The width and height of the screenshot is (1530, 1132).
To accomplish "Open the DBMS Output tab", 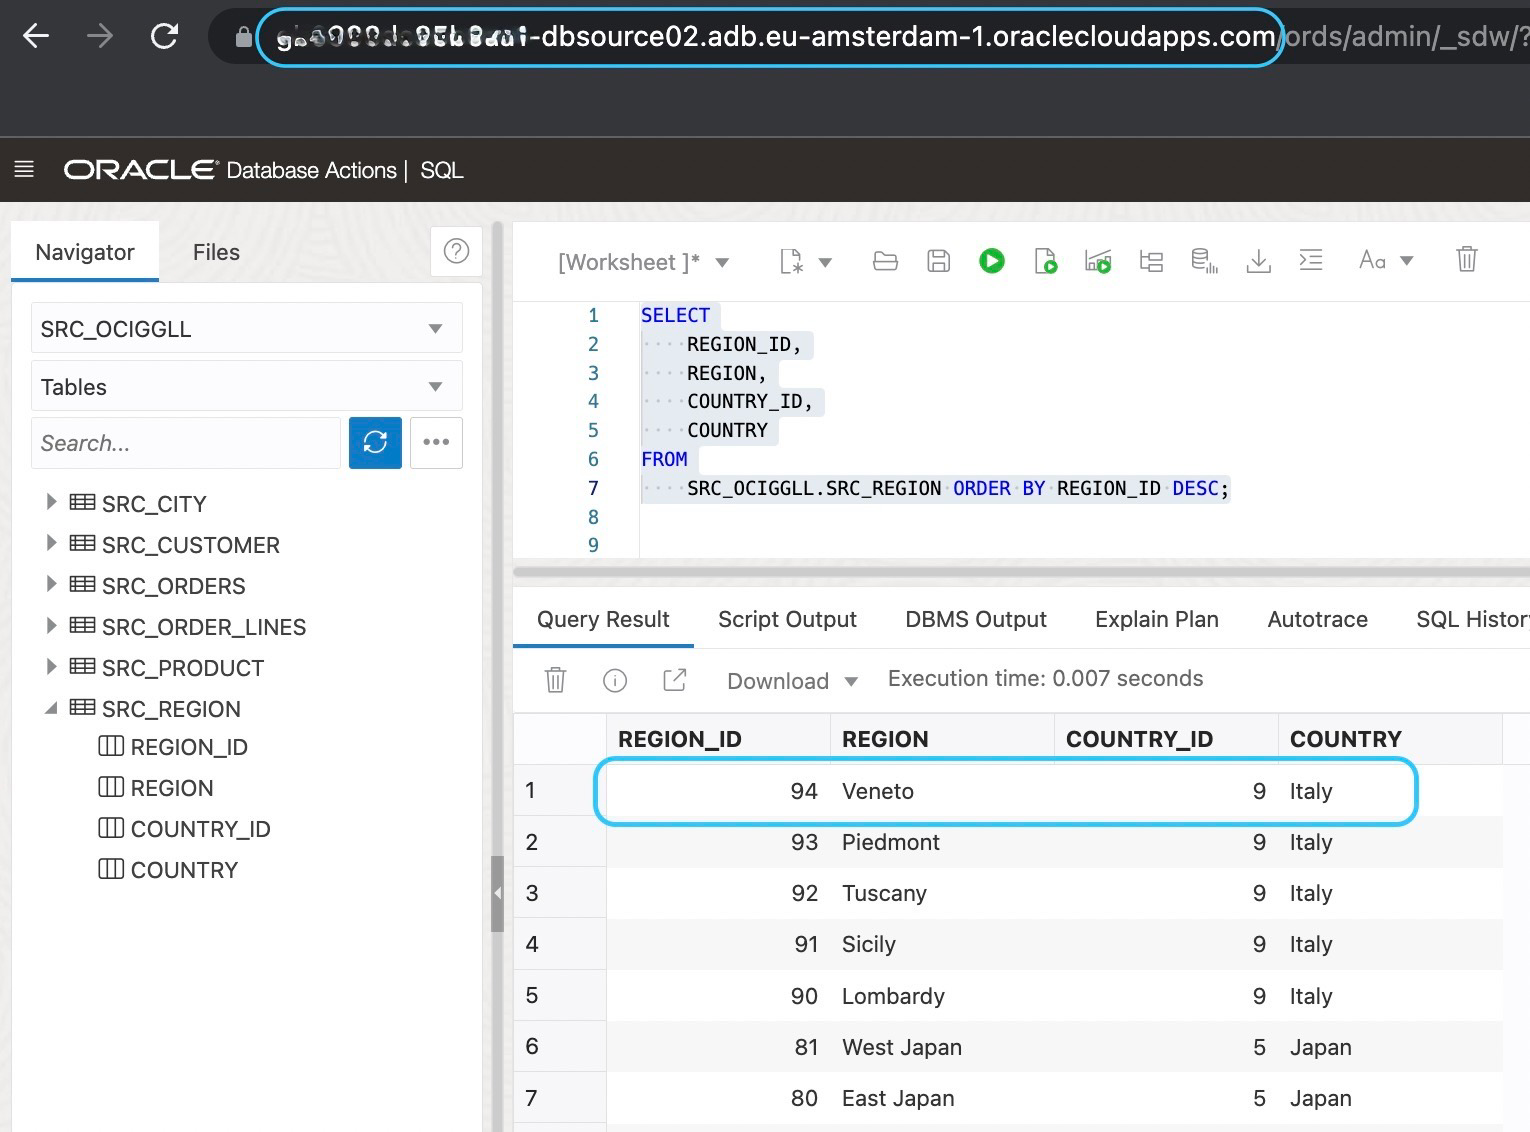I will (976, 619).
